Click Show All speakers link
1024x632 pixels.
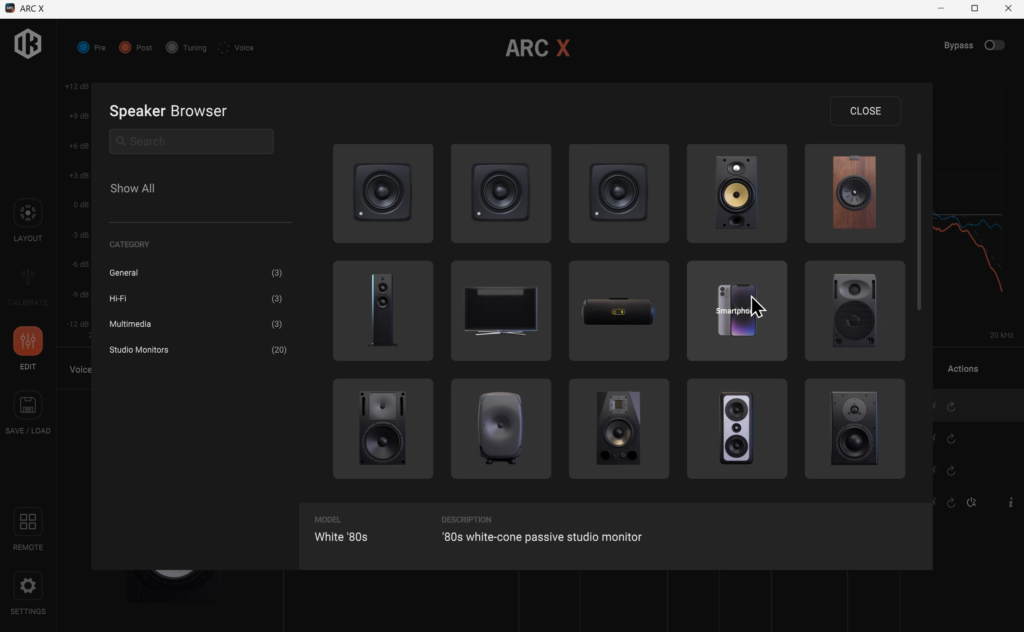click(x=132, y=188)
